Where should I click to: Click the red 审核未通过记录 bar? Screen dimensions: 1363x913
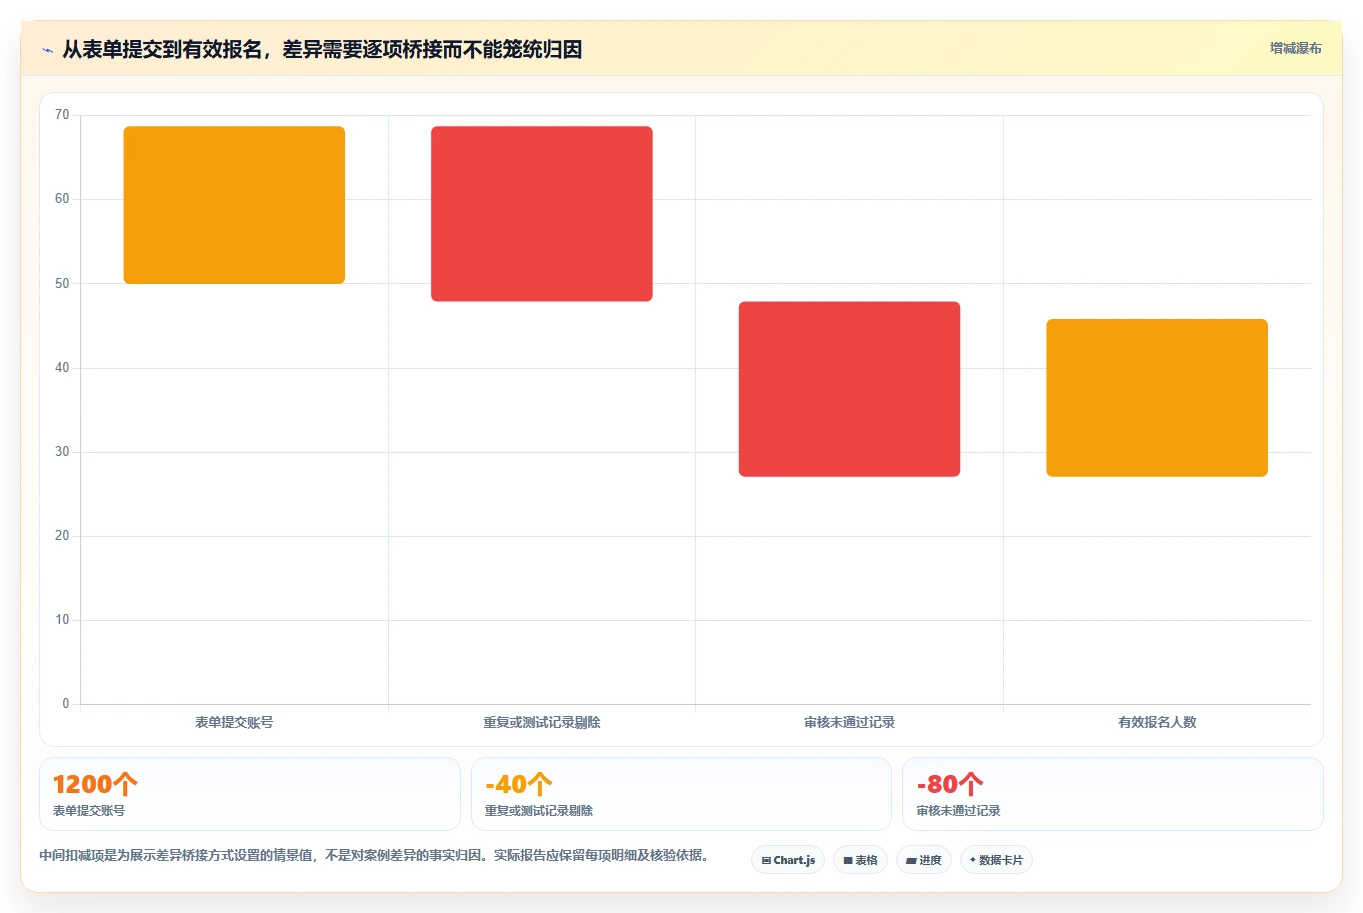(849, 389)
